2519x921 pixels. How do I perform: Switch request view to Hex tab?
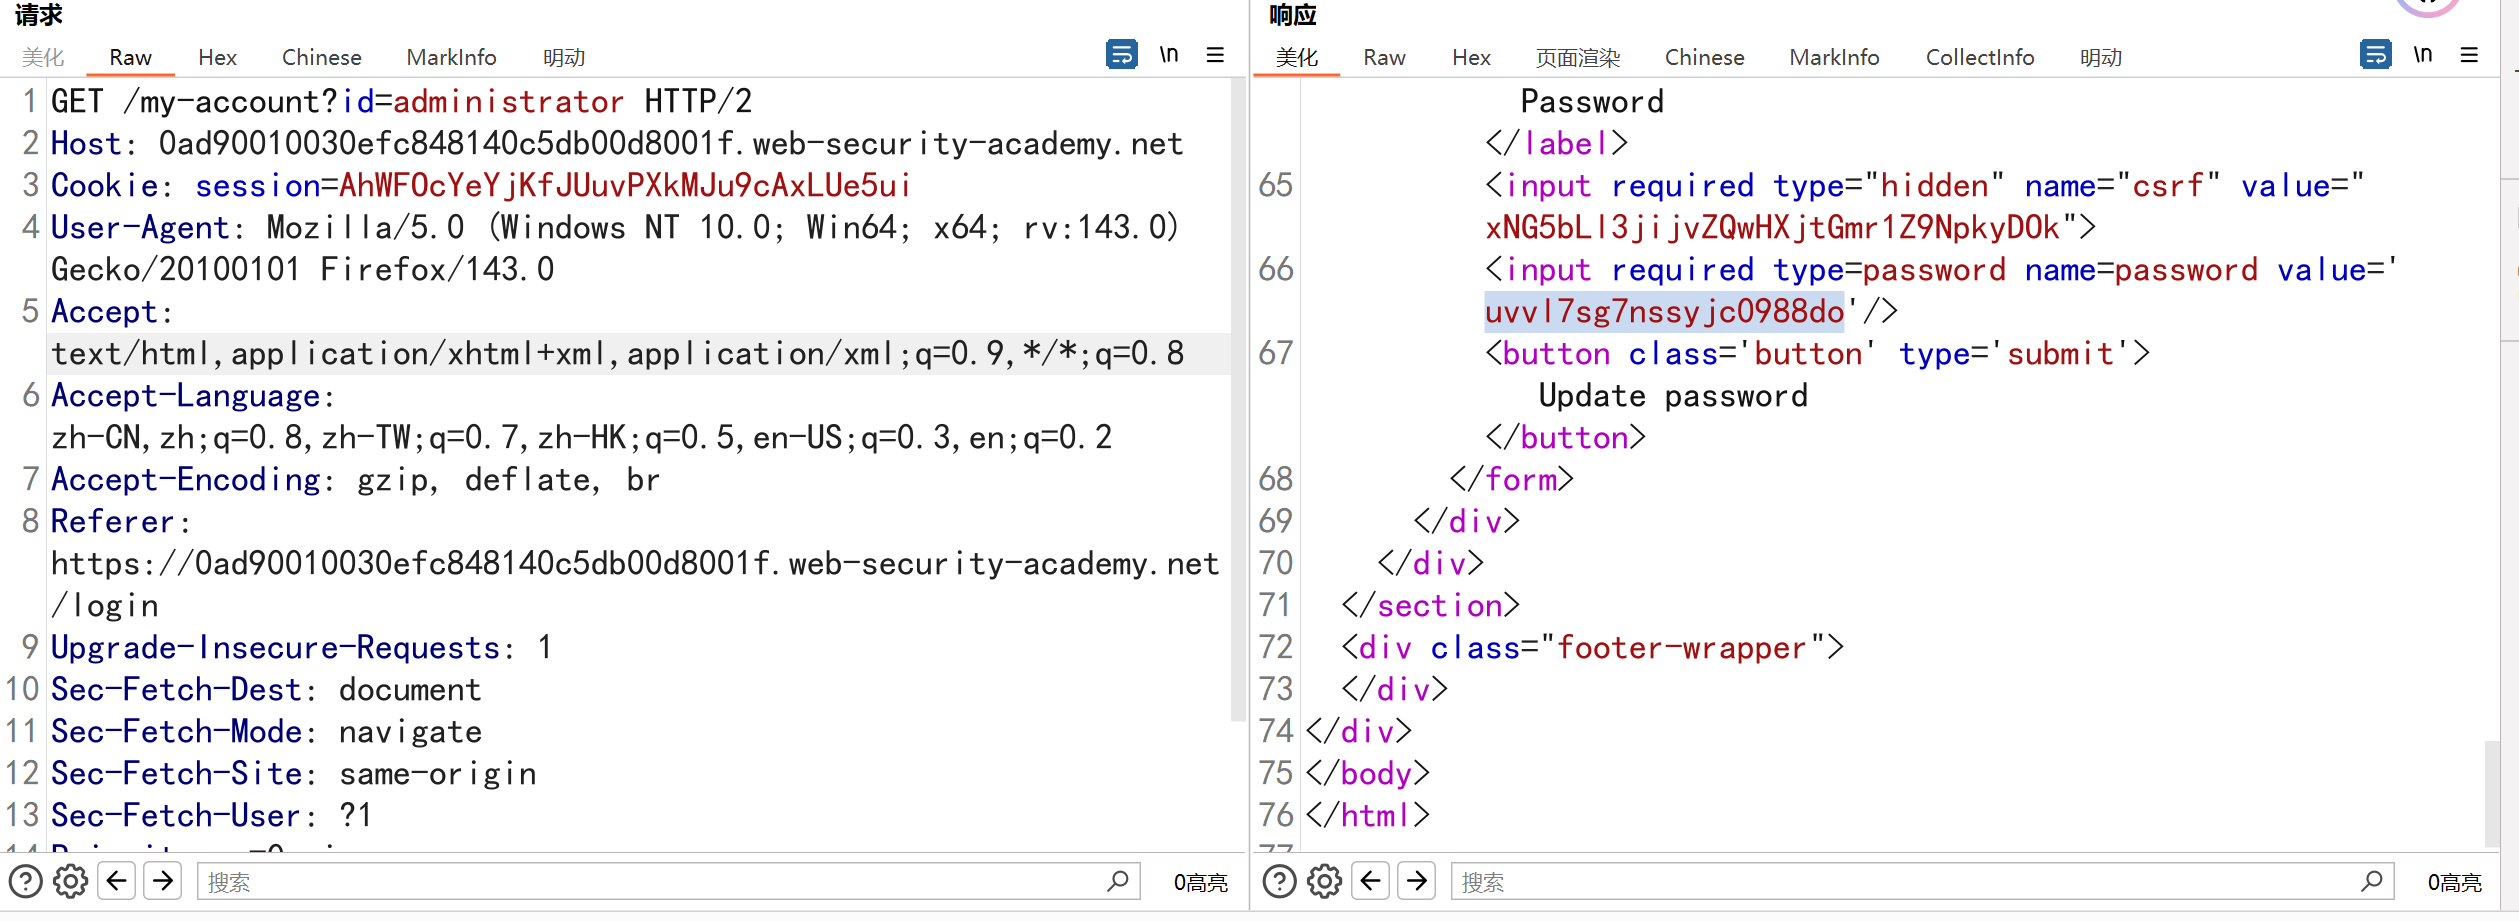[217, 58]
